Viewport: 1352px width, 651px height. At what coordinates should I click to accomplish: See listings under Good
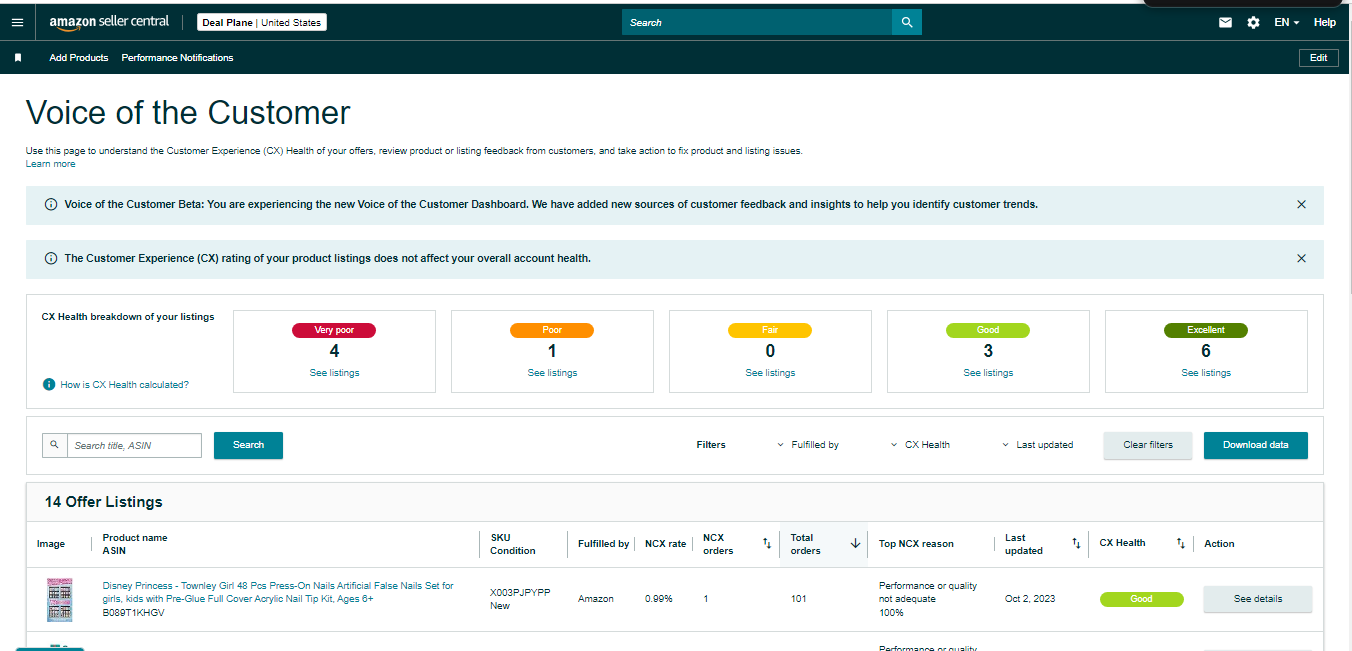point(988,373)
